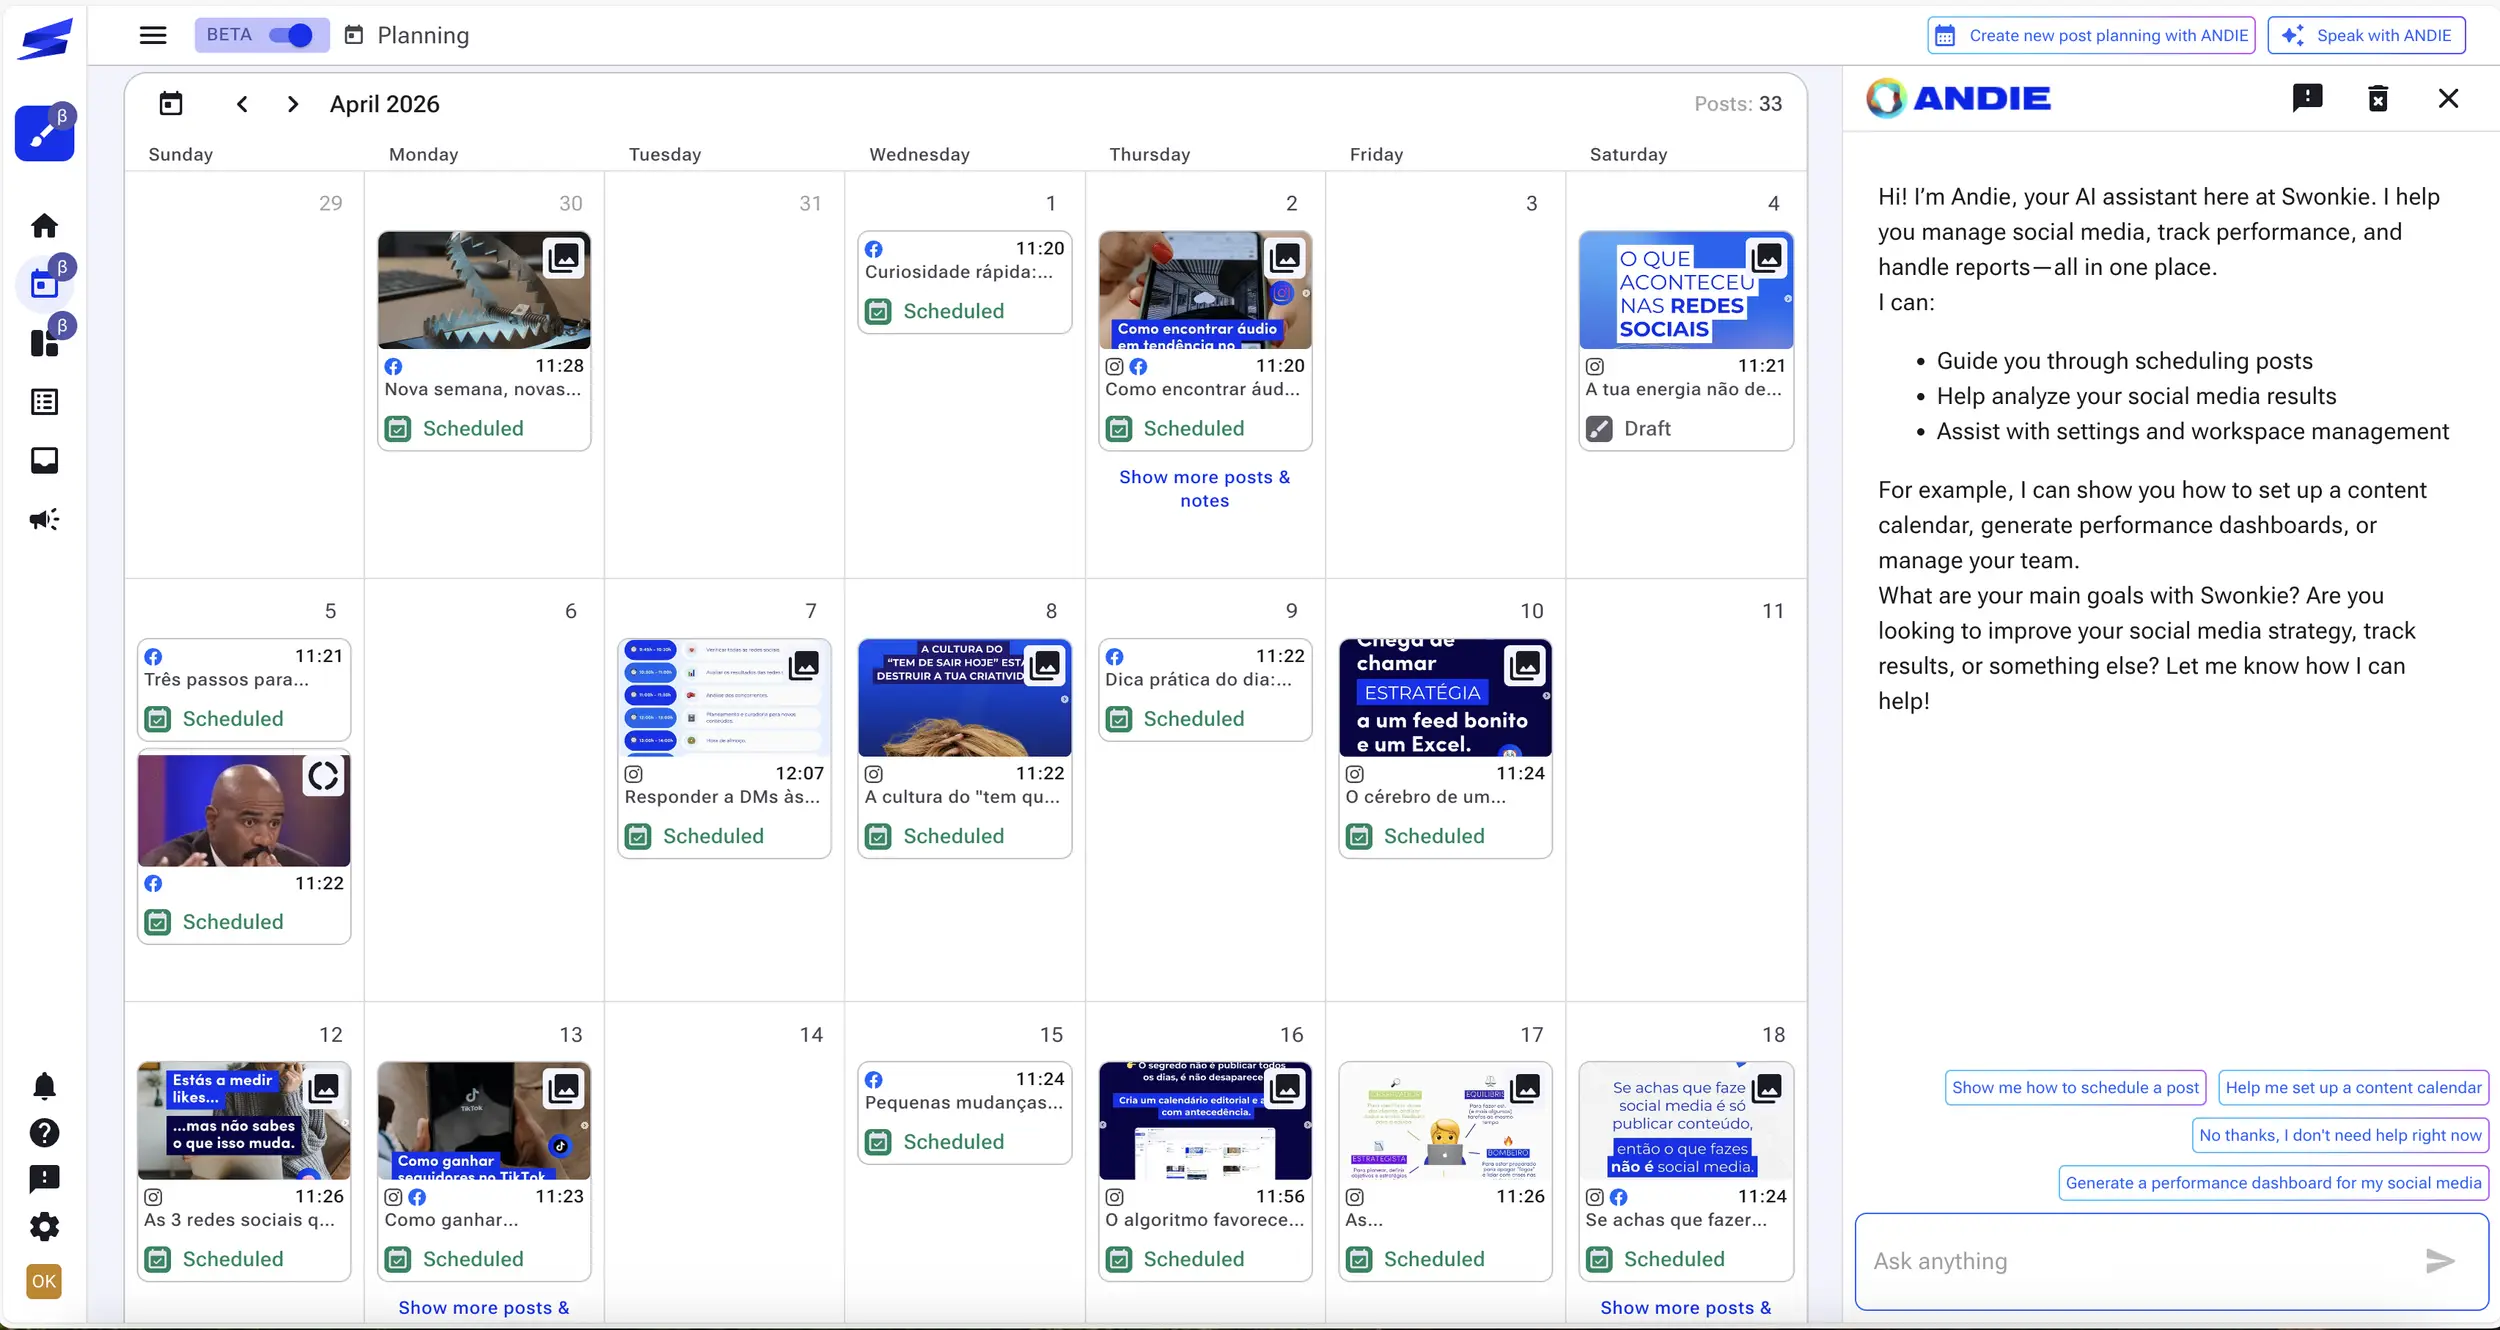Click ANDIE chat feedback icon
Image resolution: width=2500 pixels, height=1330 pixels.
[2307, 98]
